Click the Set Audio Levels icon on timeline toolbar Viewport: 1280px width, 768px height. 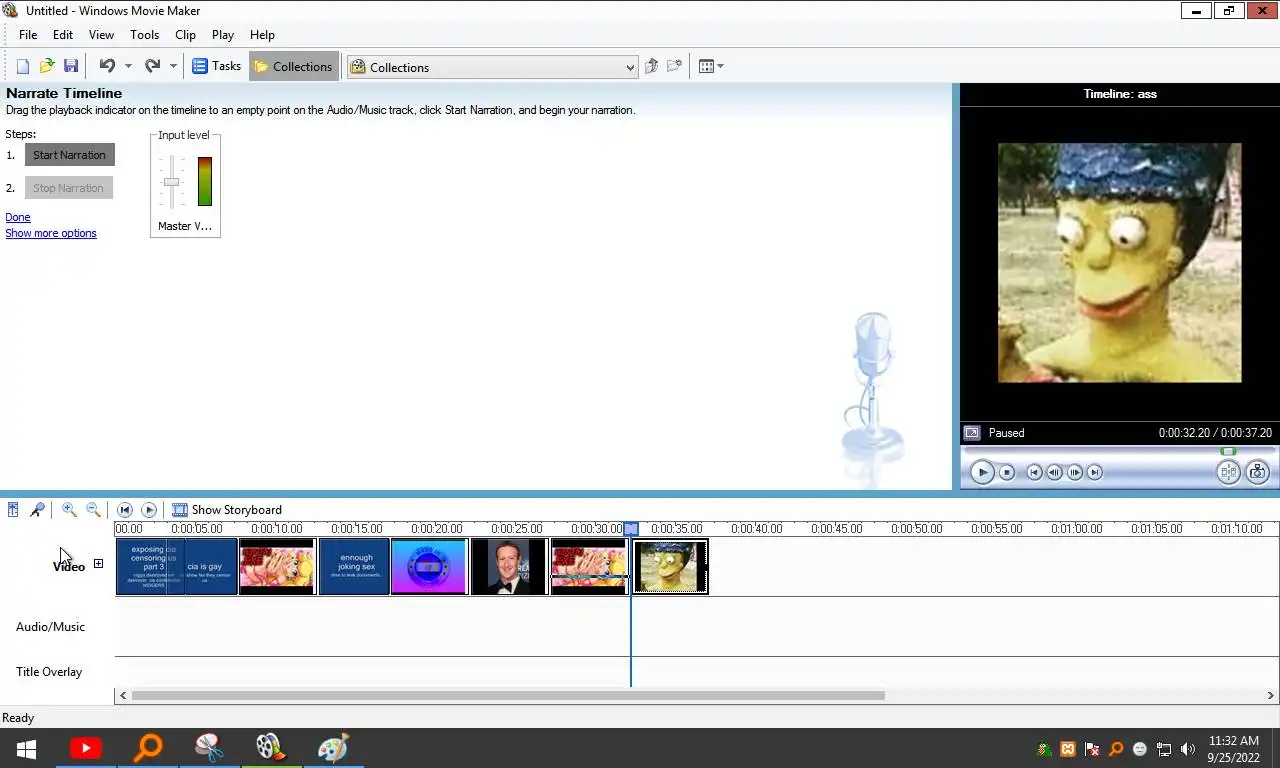pyautogui.click(x=13, y=510)
